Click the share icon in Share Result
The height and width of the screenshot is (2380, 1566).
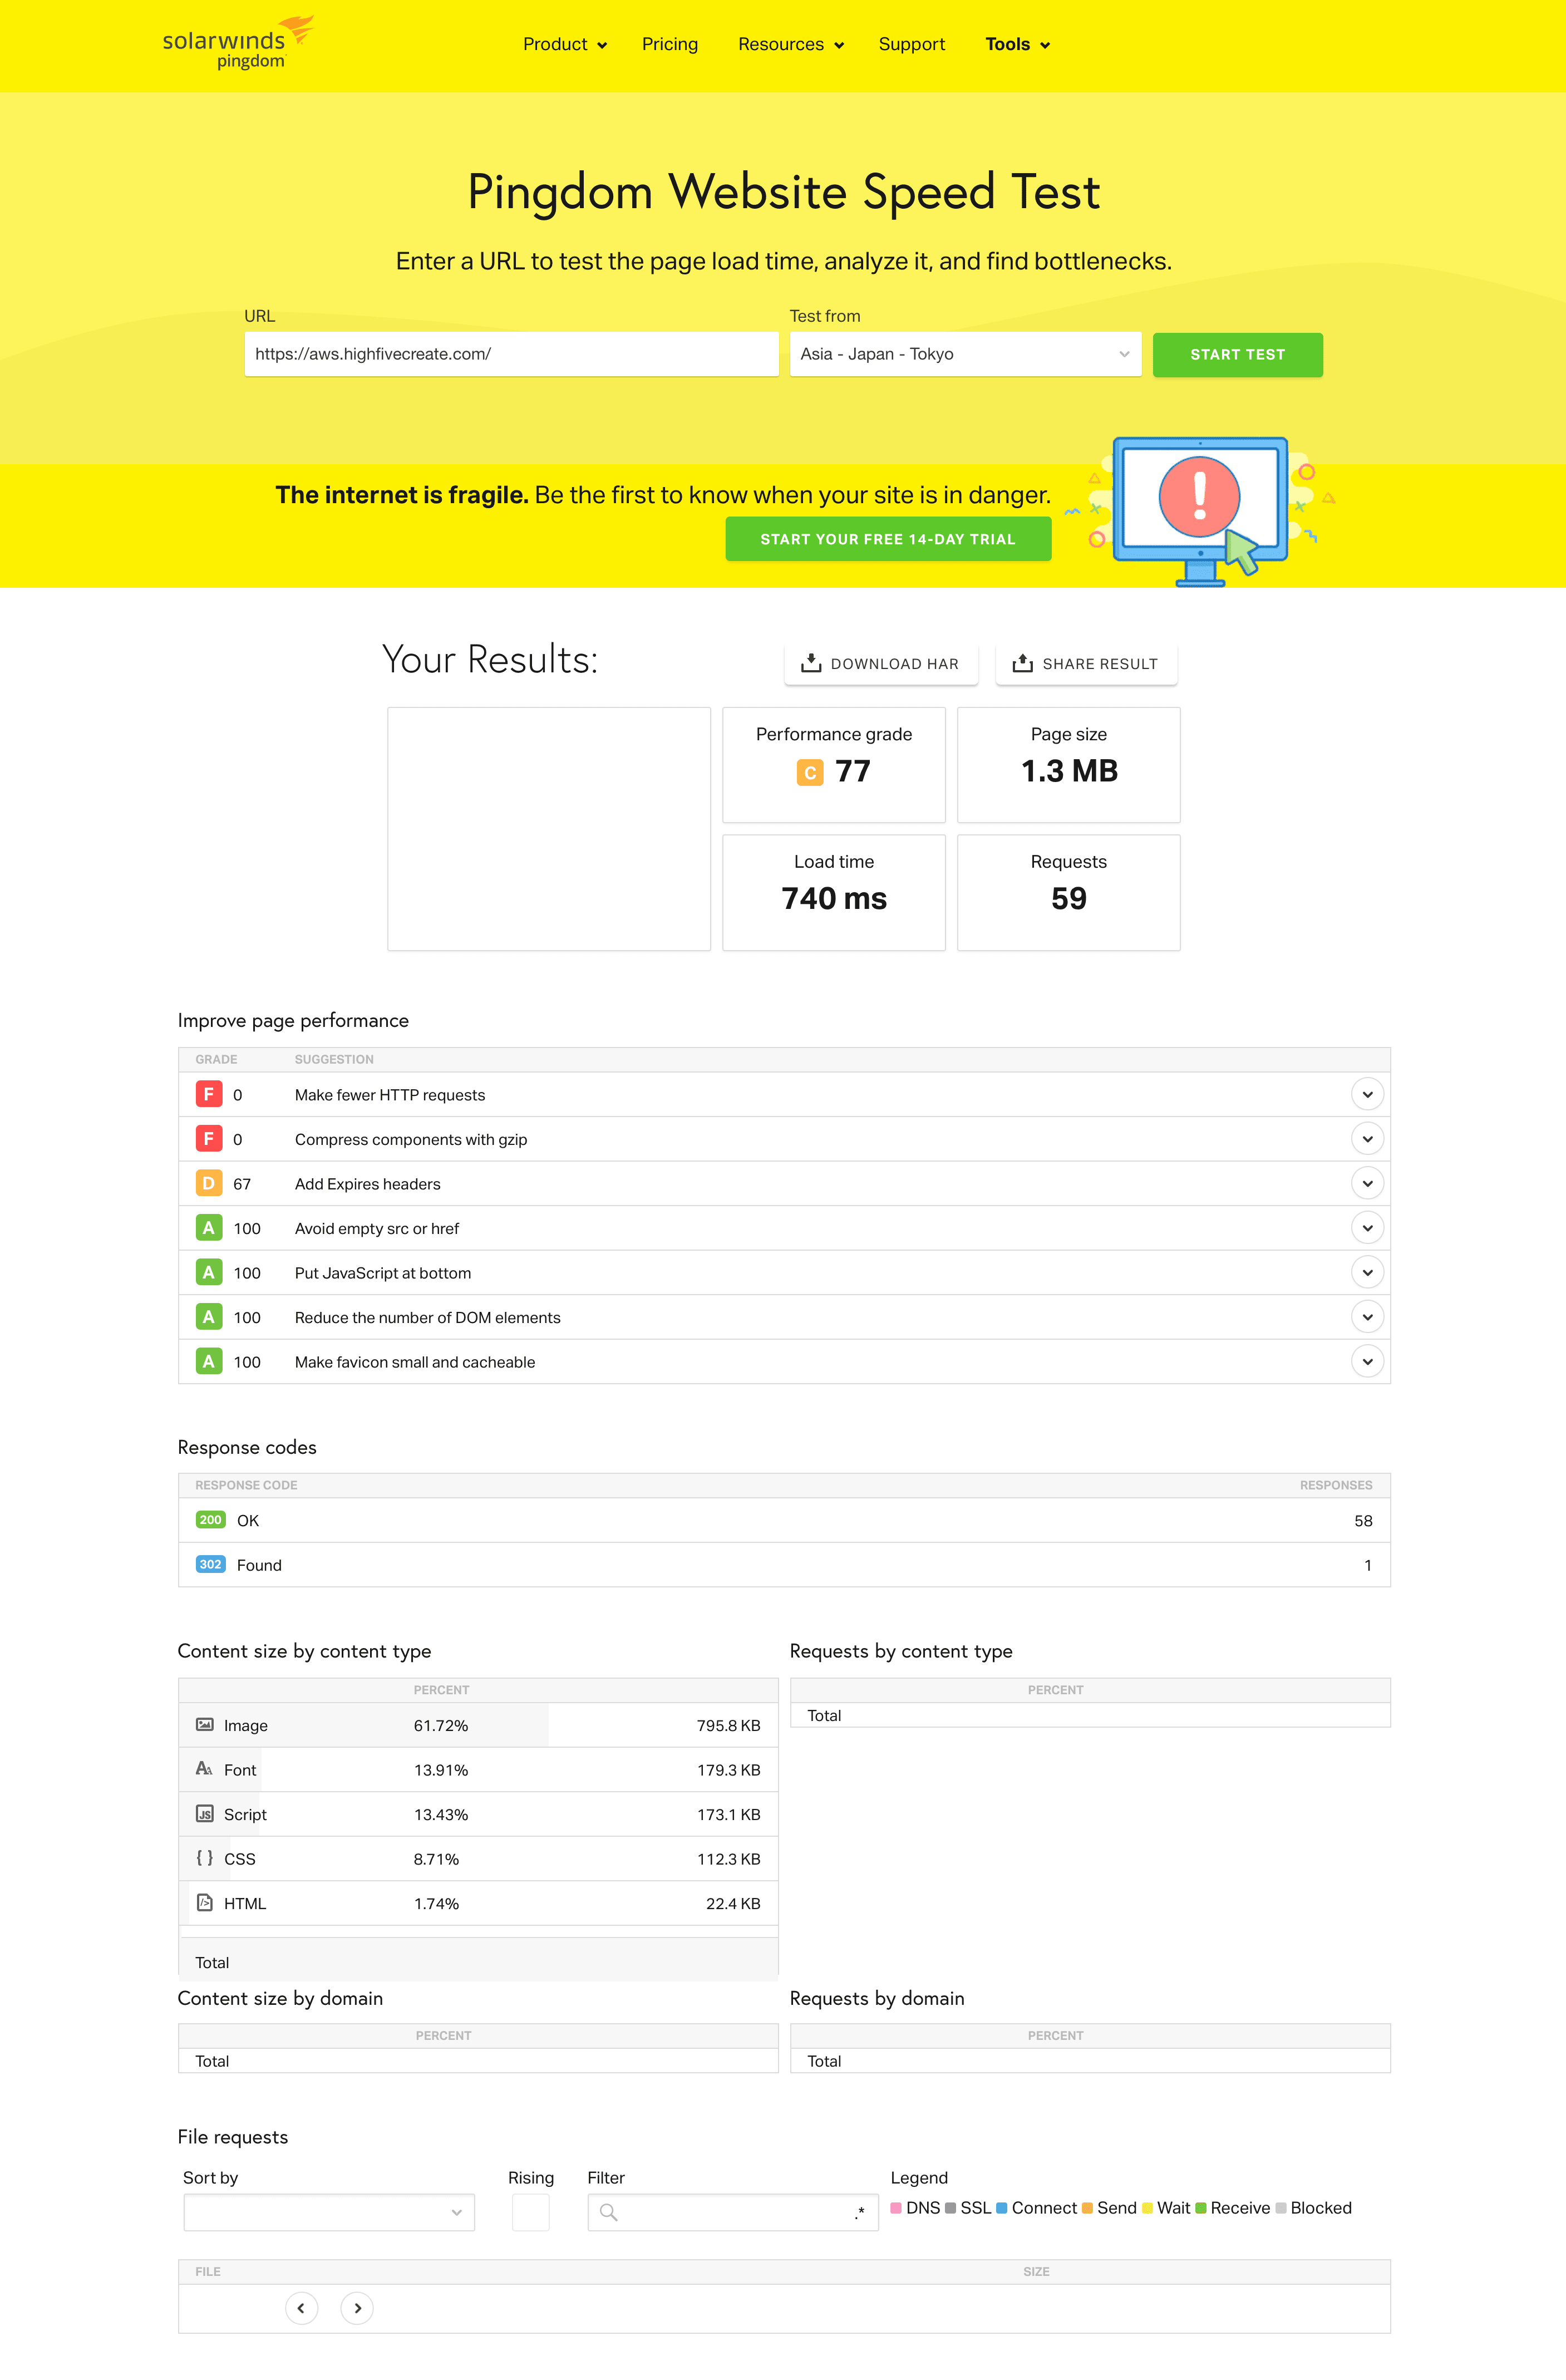[1022, 663]
